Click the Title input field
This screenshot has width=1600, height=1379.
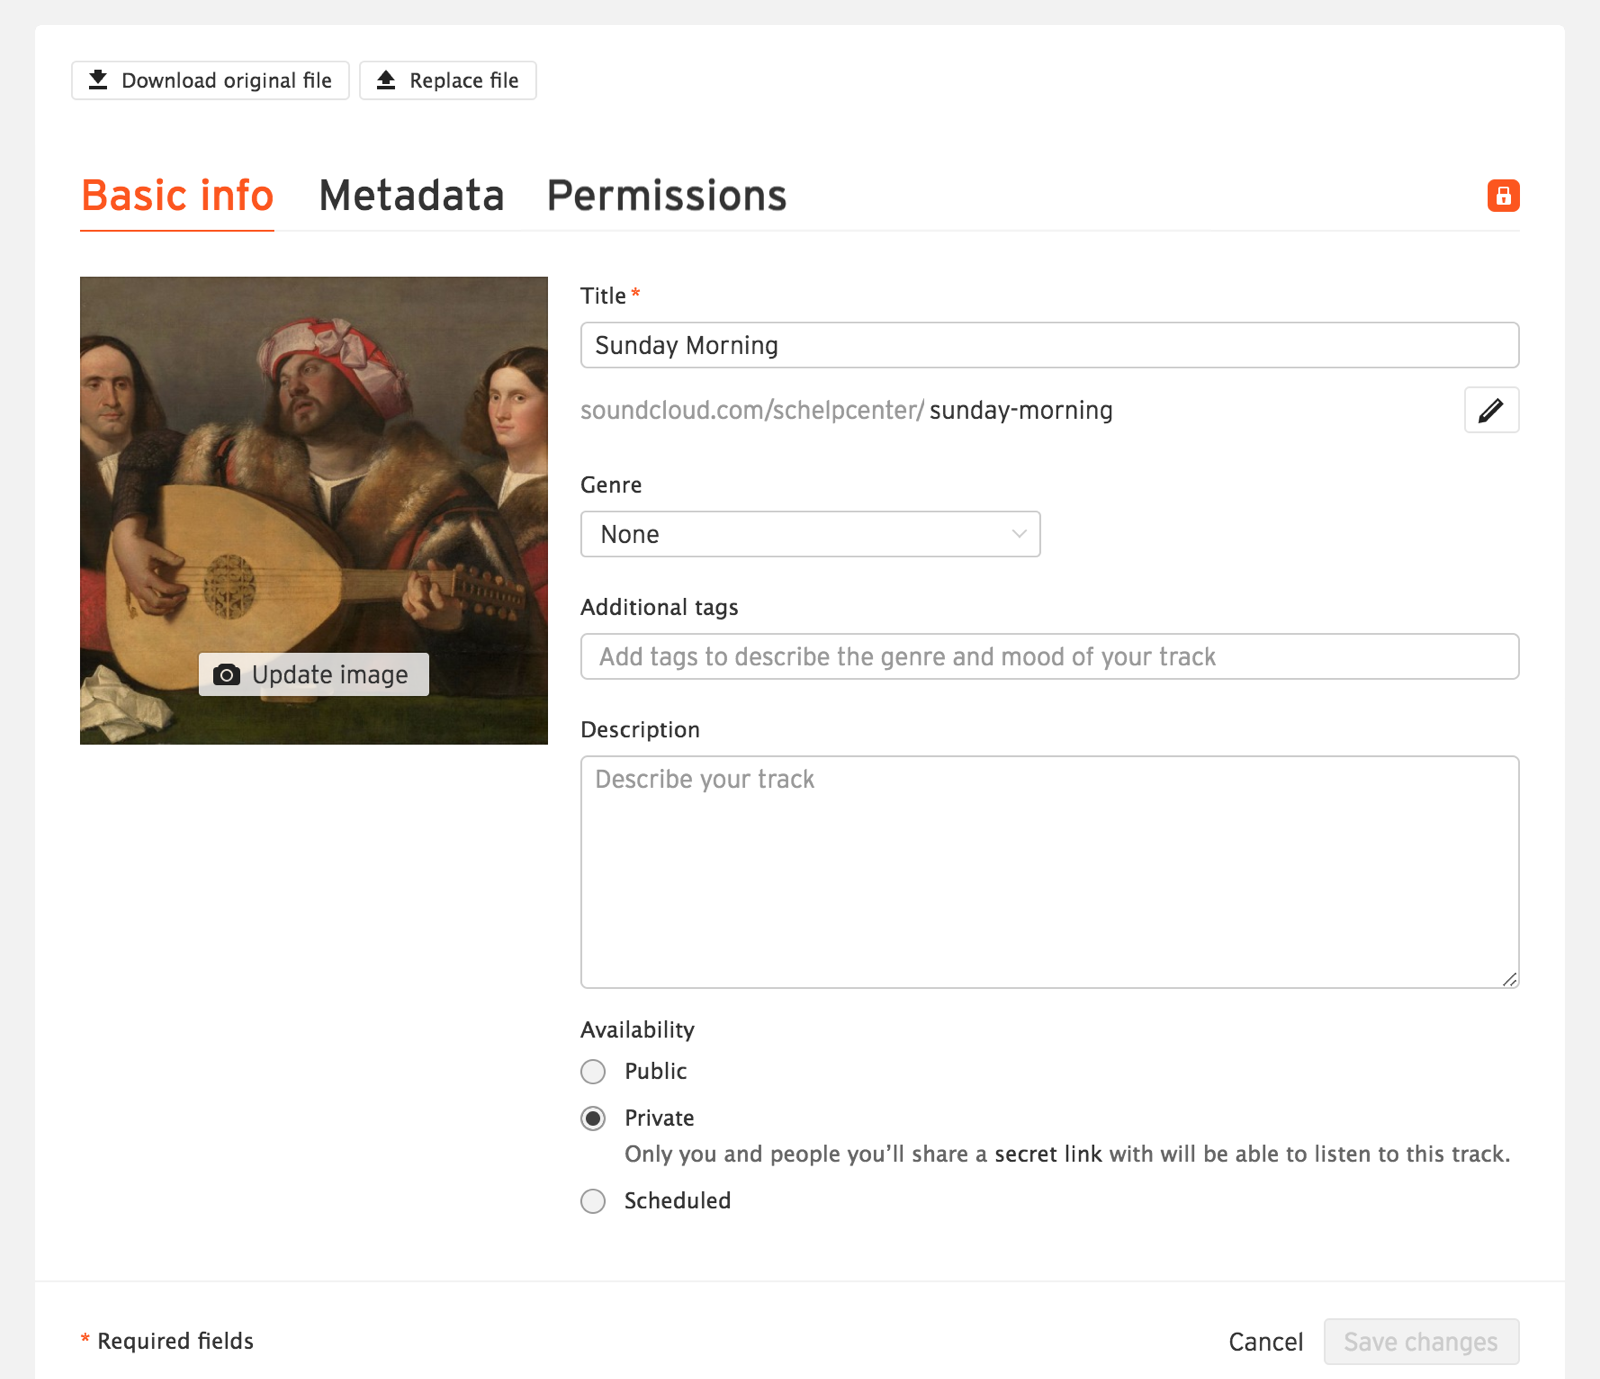pyautogui.click(x=1050, y=345)
